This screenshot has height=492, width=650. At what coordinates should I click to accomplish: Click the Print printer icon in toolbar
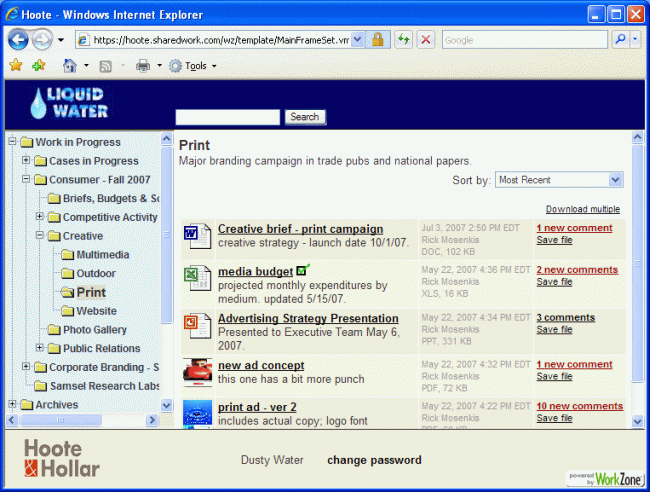click(143, 65)
